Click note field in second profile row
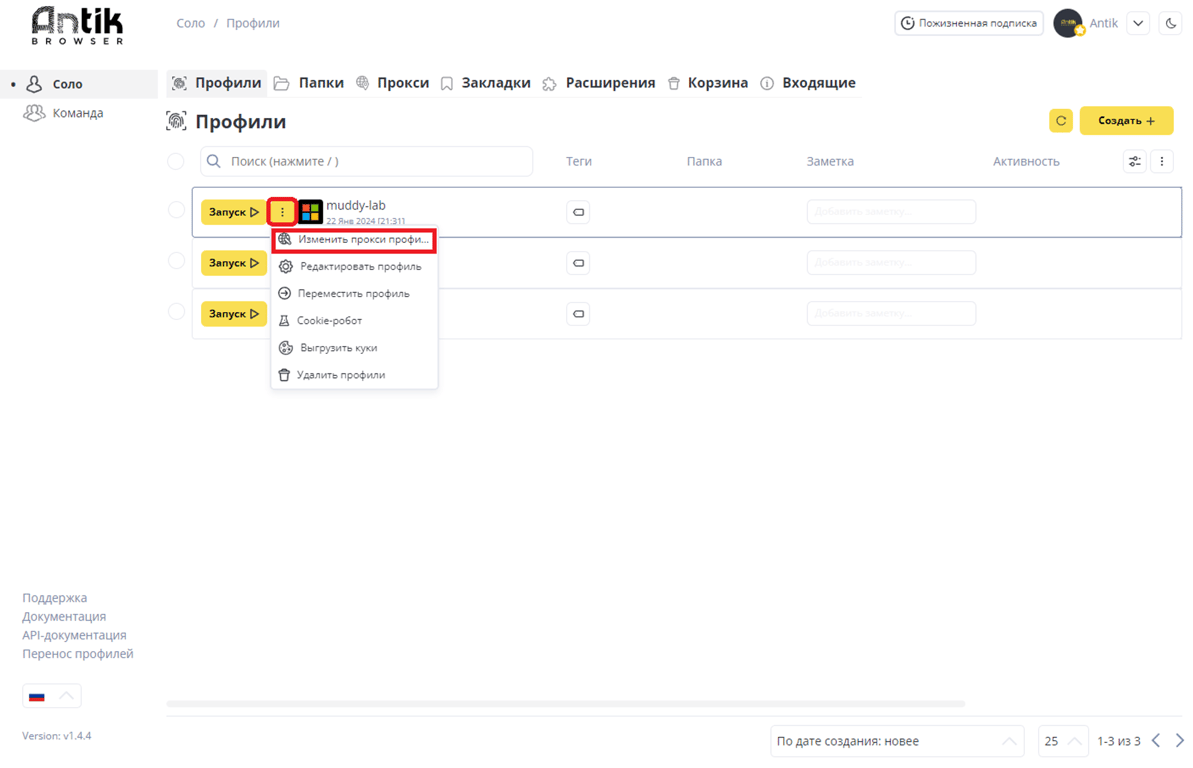This screenshot has width=1193, height=768. tap(891, 263)
